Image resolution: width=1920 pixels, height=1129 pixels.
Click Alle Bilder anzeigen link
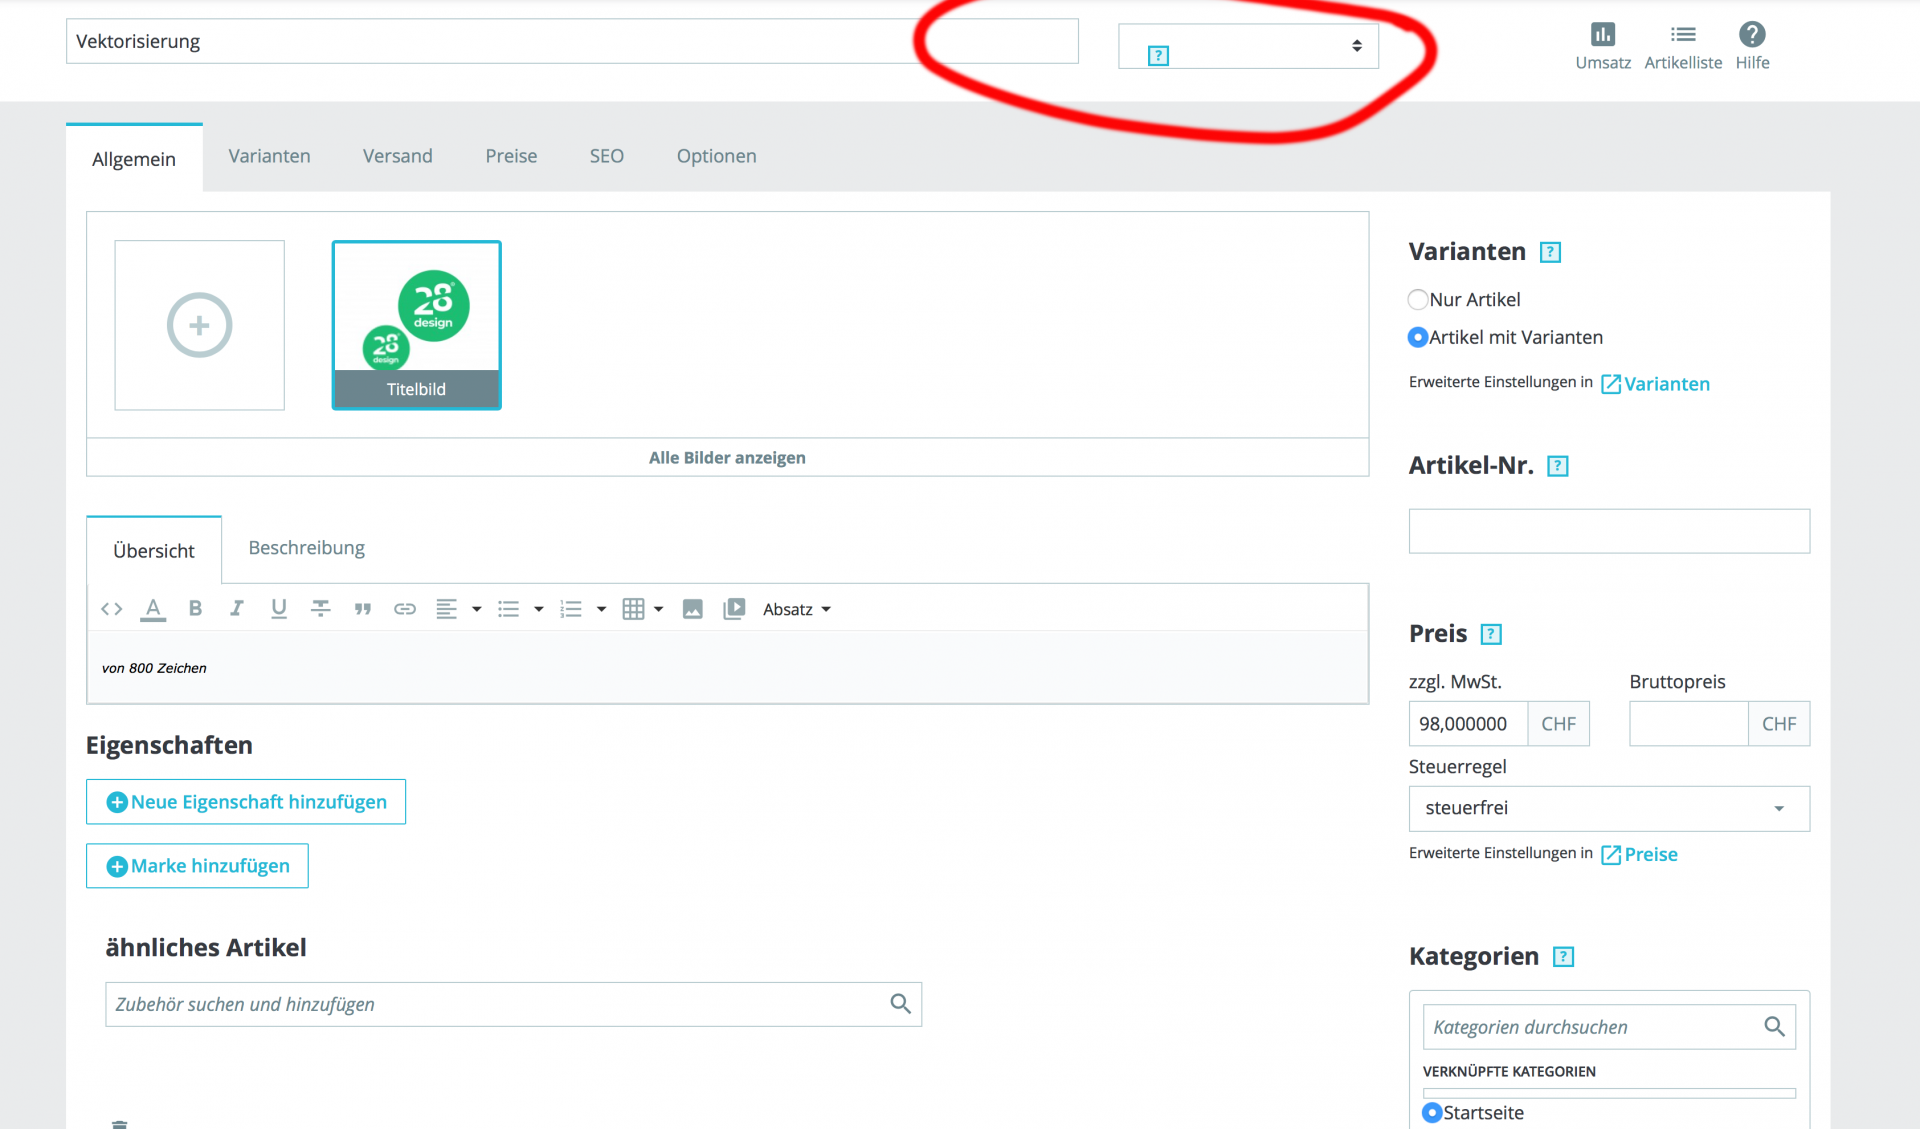coord(727,458)
